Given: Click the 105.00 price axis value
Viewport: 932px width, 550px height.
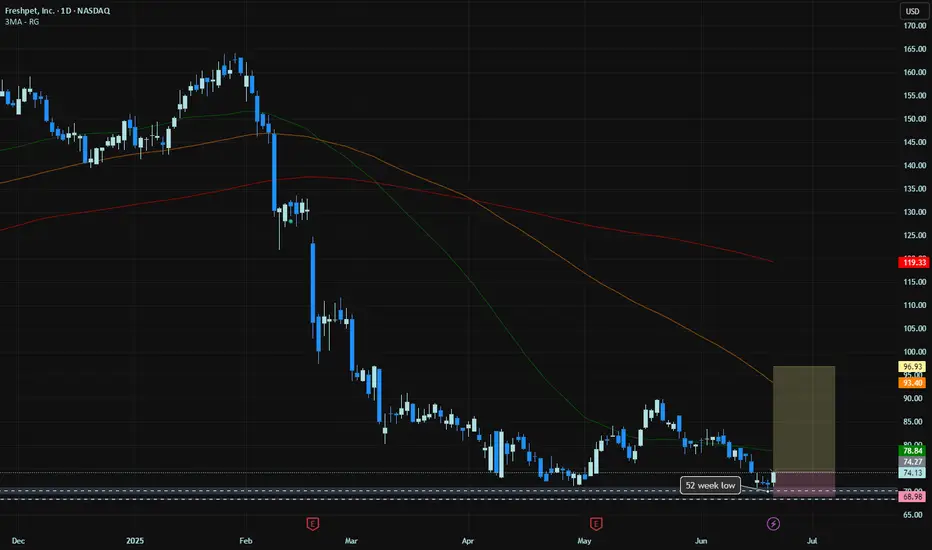Looking at the screenshot, I should (914, 329).
